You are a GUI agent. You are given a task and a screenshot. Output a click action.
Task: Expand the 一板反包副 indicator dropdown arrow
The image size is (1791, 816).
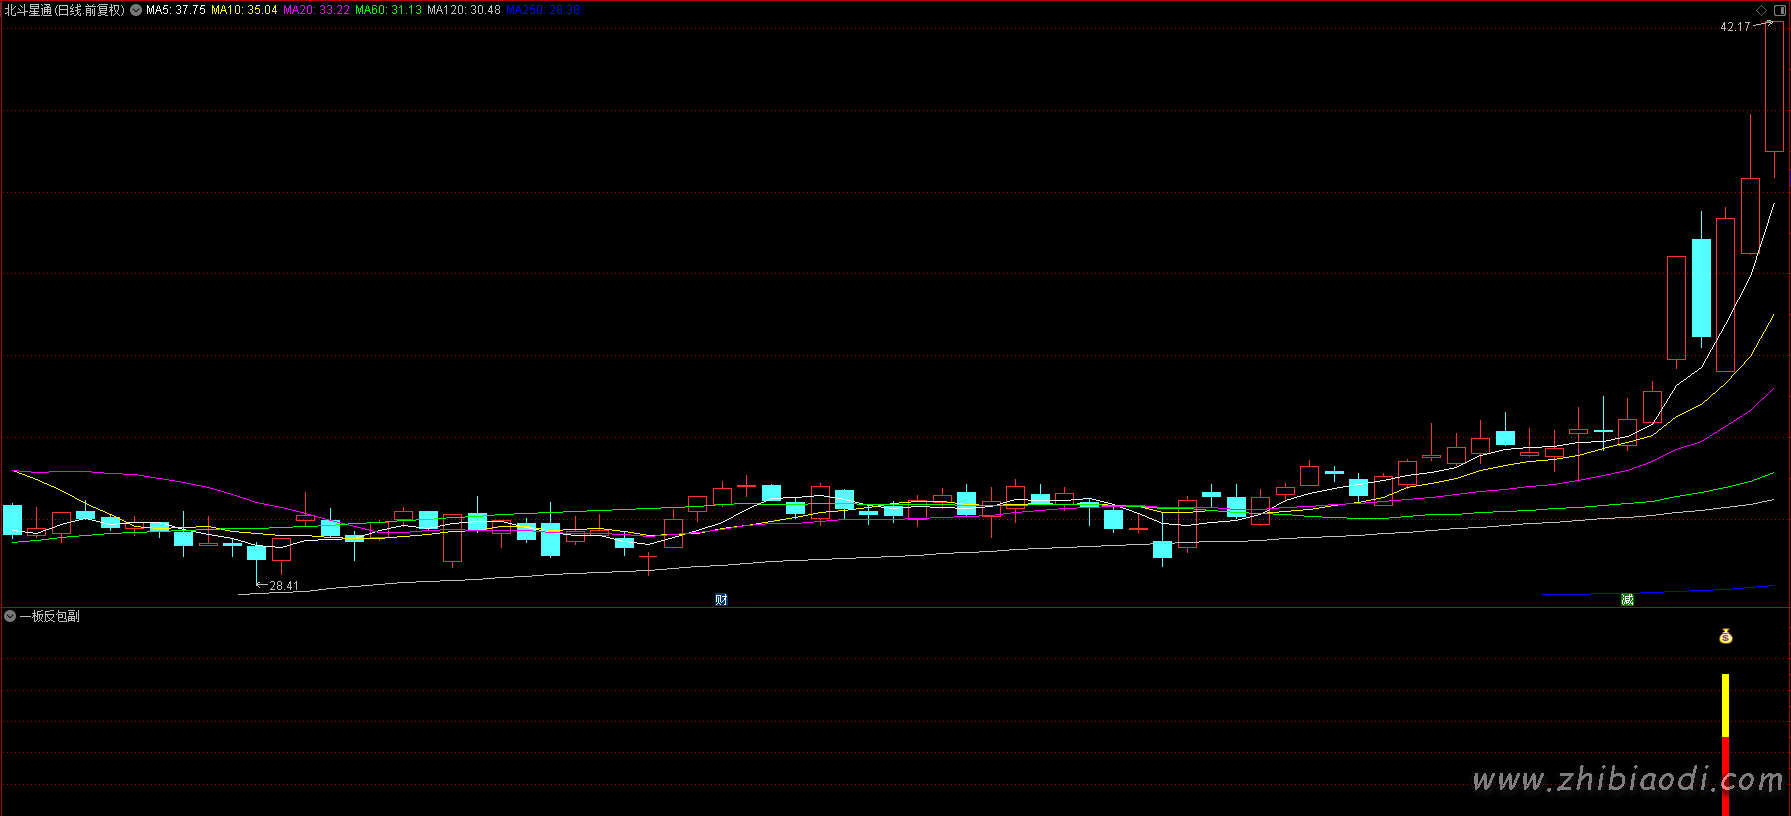10,616
